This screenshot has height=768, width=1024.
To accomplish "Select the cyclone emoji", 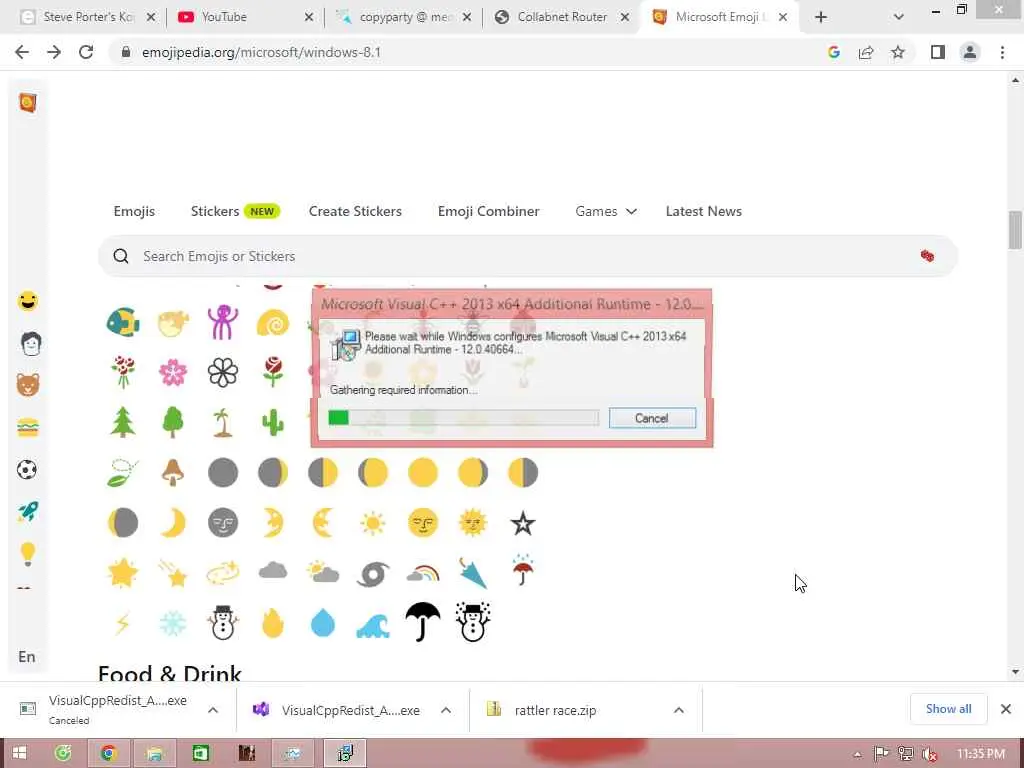I will pos(373,574).
